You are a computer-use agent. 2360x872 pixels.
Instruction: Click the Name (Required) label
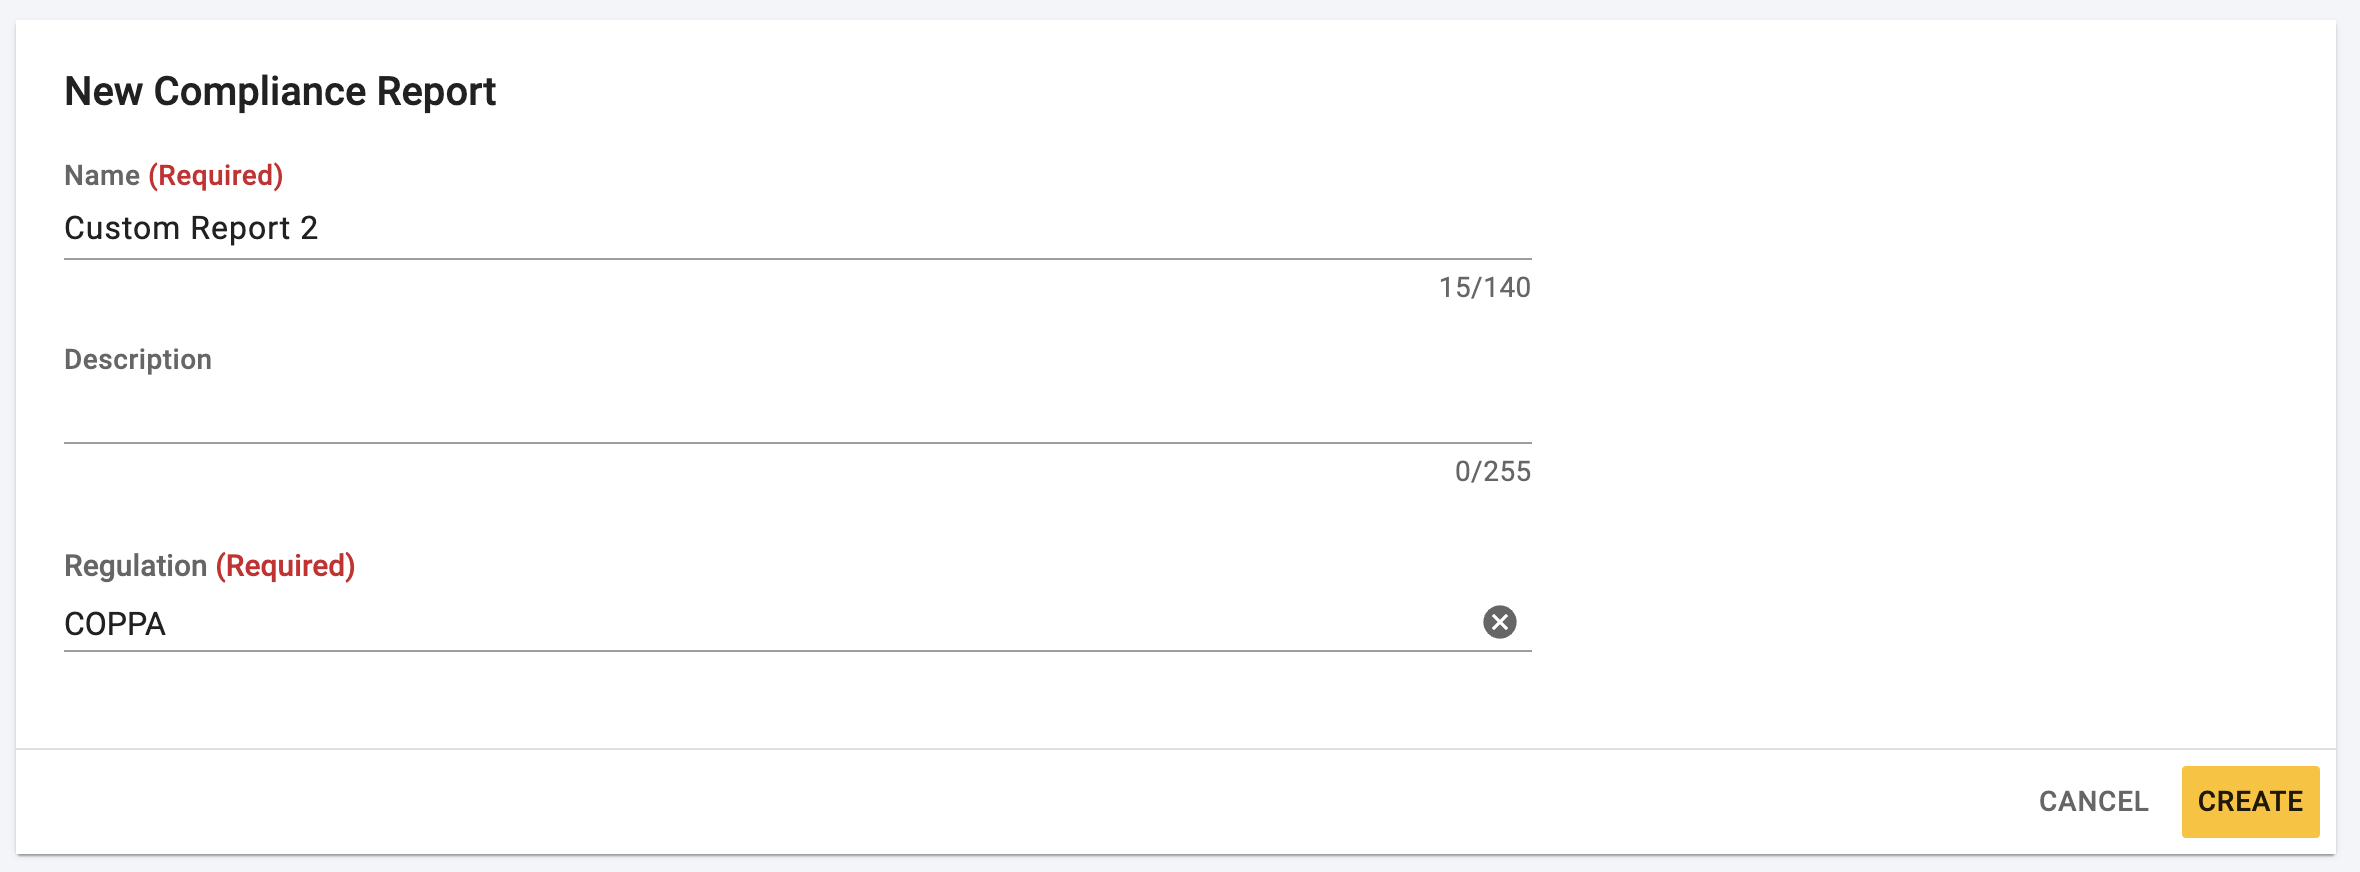point(172,175)
